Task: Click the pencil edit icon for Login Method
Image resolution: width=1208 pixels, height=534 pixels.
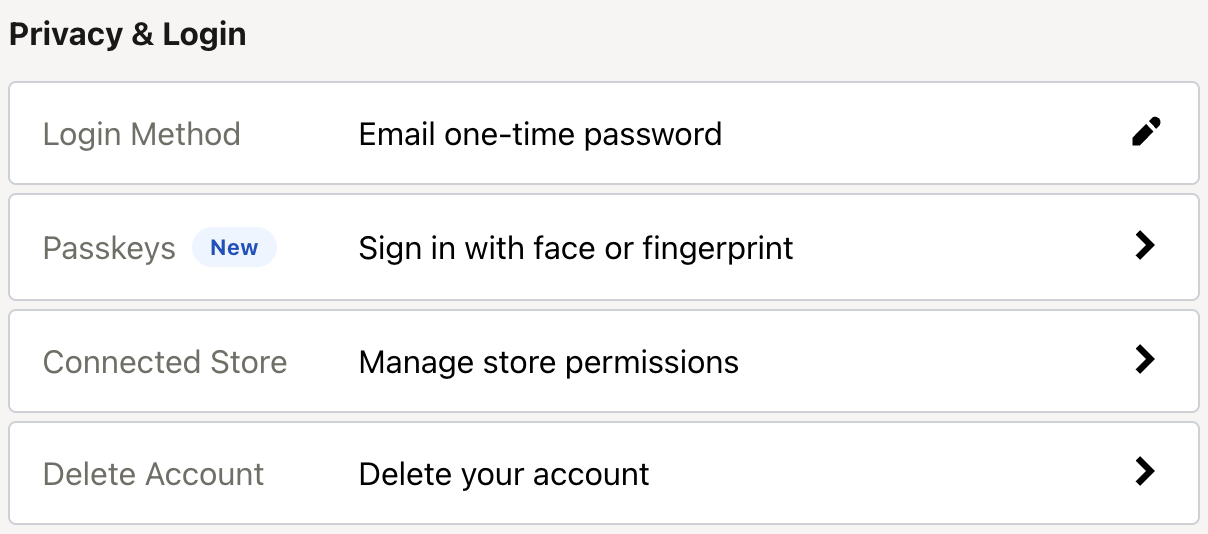Action: pos(1146,133)
